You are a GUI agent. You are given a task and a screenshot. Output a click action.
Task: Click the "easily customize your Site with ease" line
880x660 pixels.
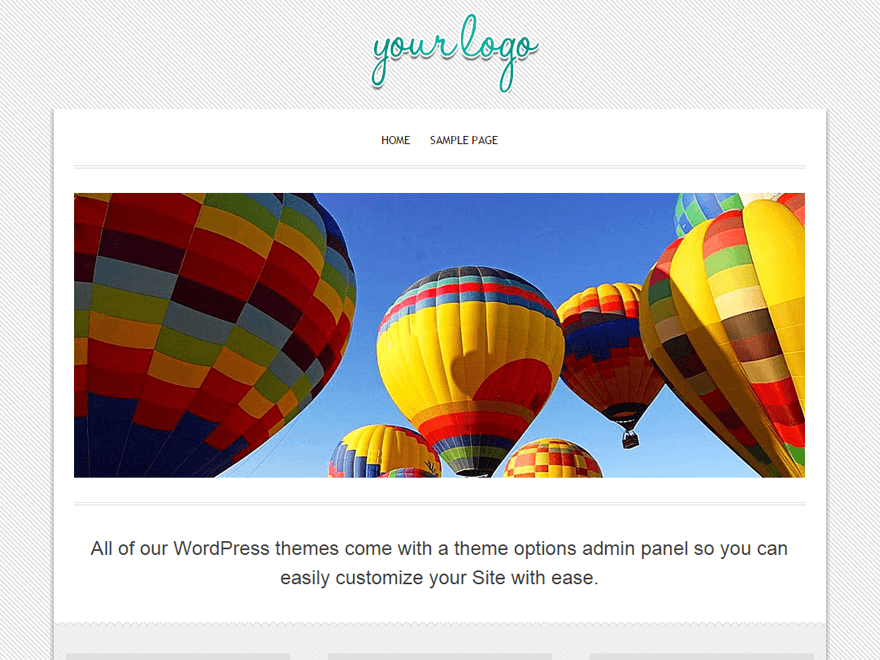point(439,578)
